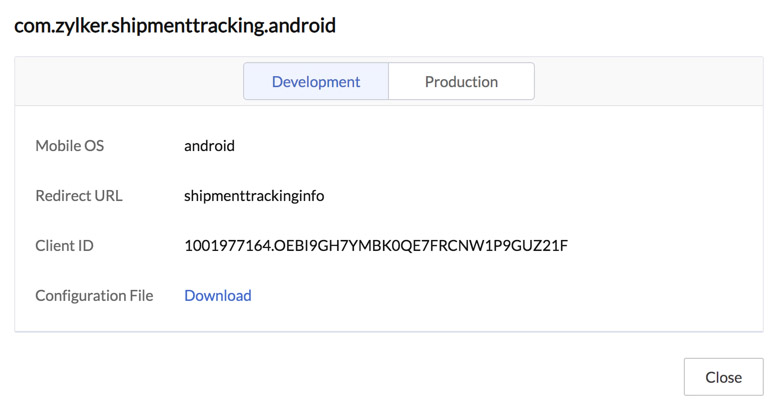The image size is (781, 402).
Task: Dismiss the dialog with Close
Action: pos(723,377)
